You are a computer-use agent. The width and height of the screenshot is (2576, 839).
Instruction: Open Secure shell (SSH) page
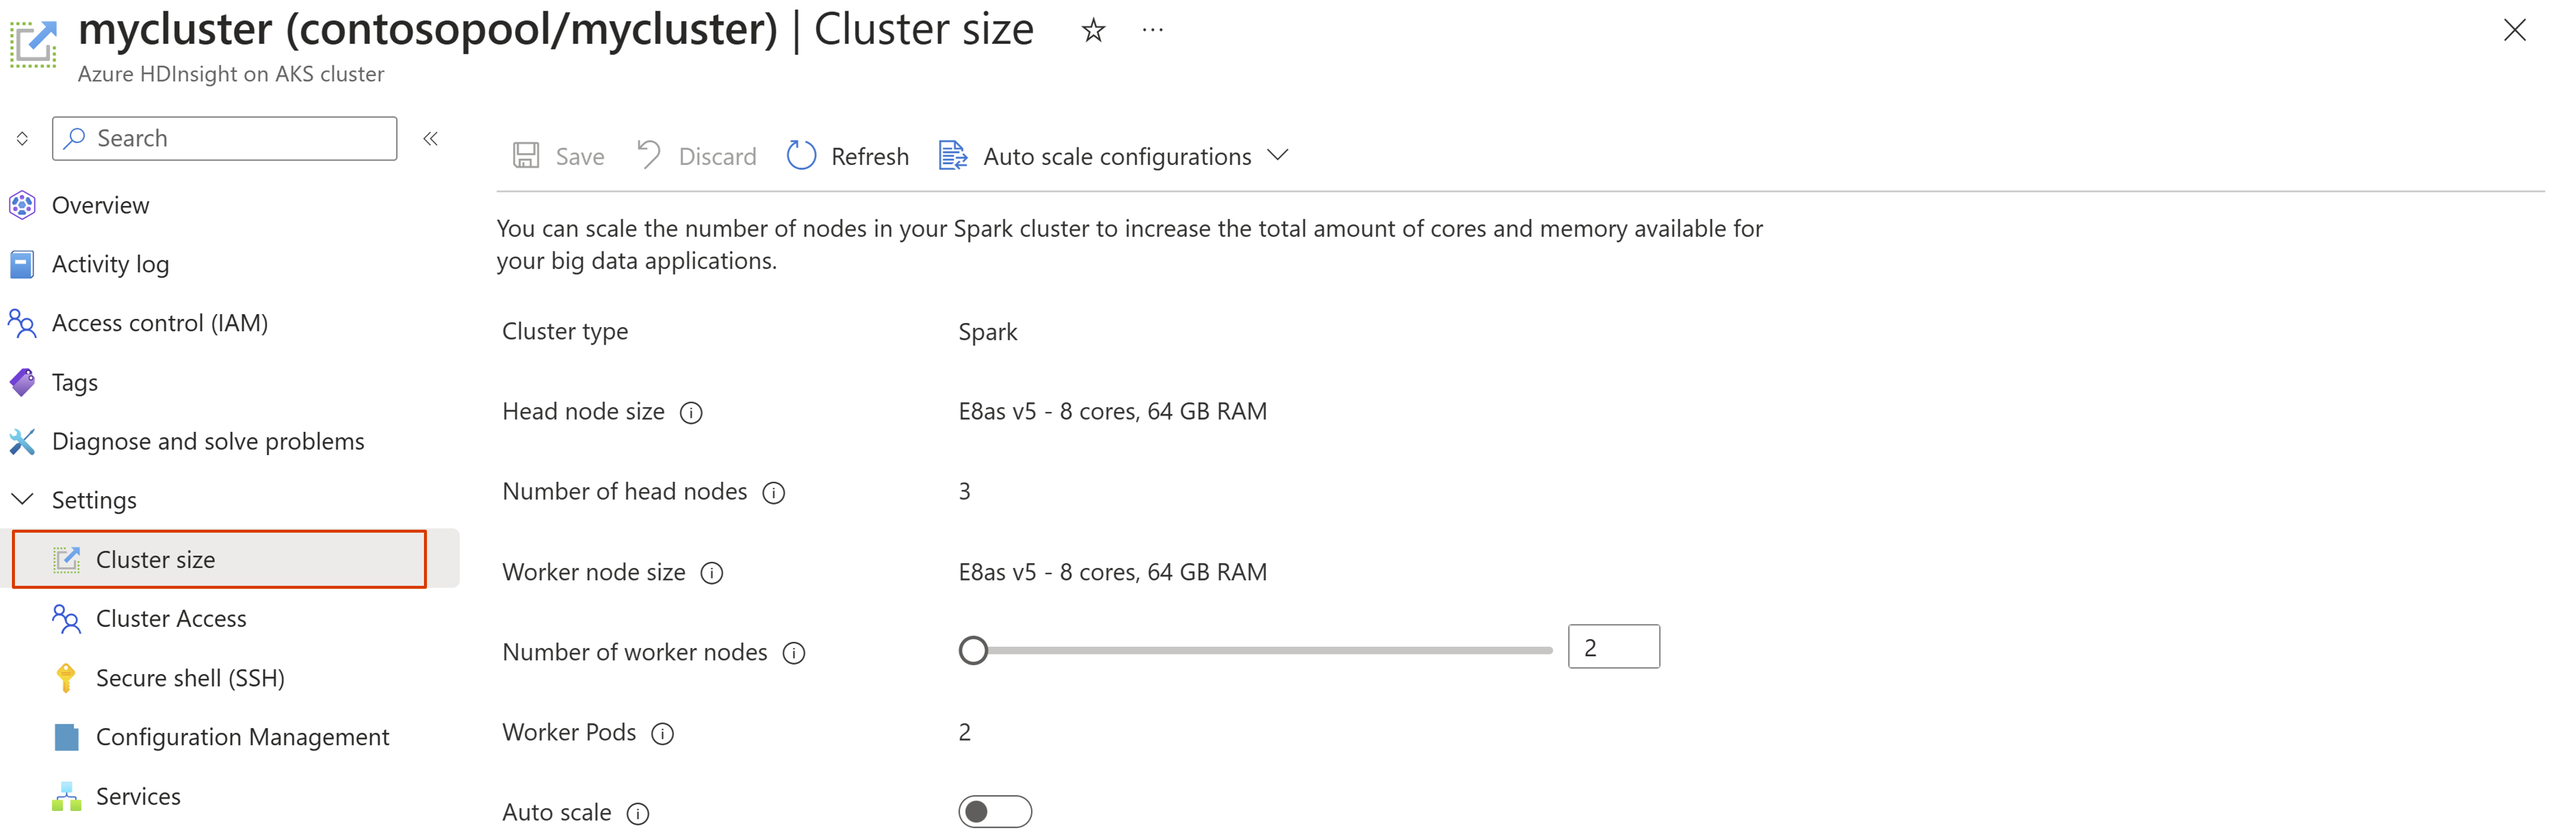(190, 678)
